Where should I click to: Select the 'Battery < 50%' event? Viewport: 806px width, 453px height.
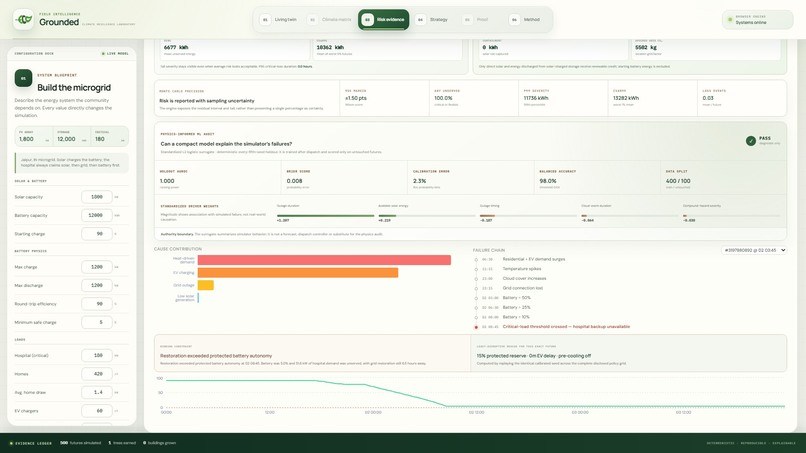(x=517, y=298)
